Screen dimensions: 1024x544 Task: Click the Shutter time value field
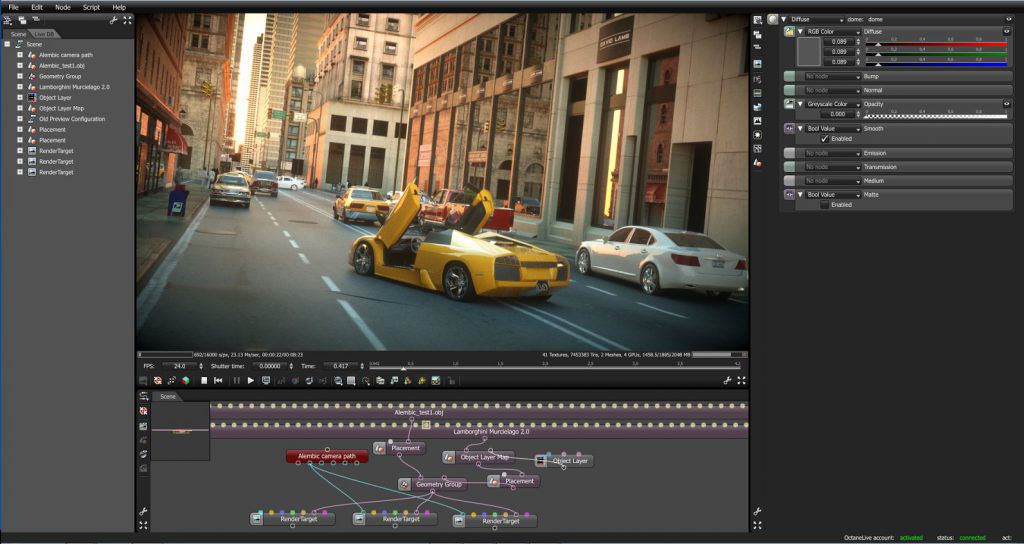270,366
